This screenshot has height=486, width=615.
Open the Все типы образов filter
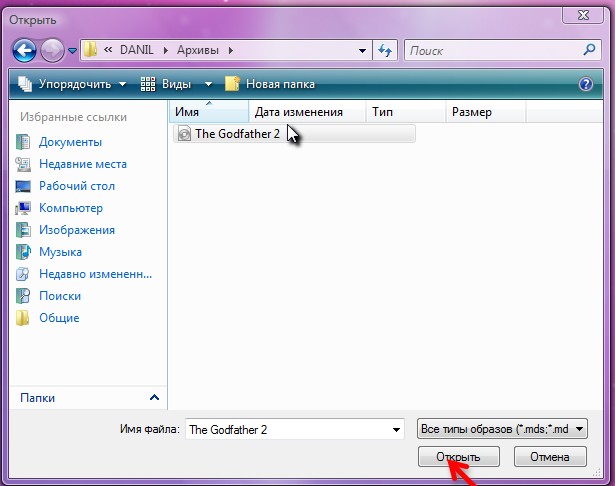tap(502, 429)
